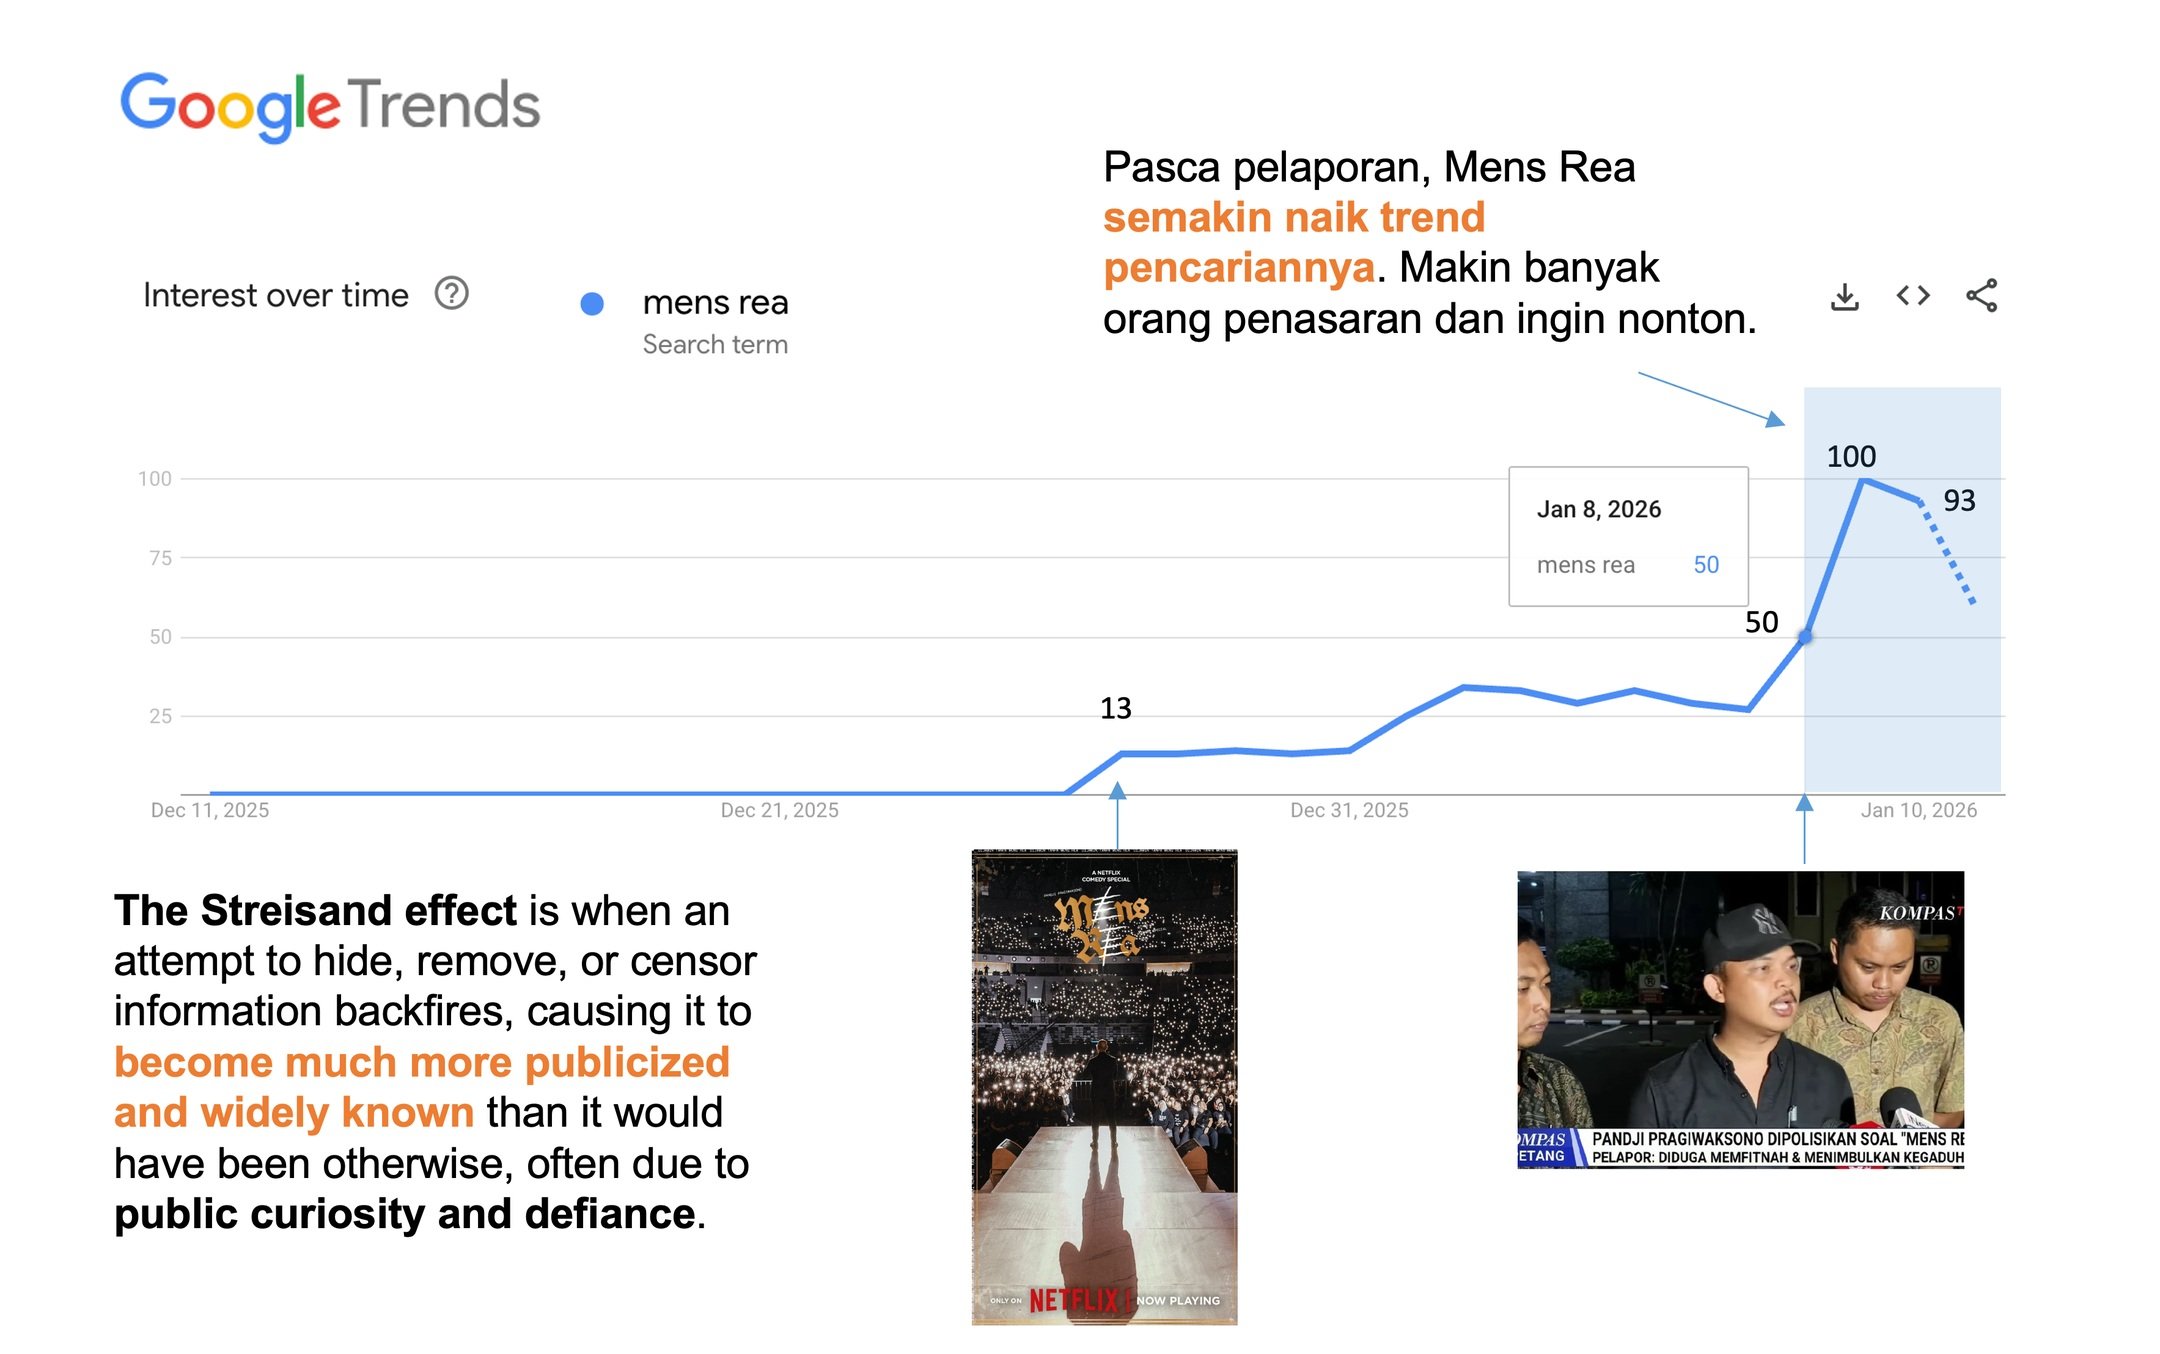The height and width of the screenshot is (1354, 2160).
Task: Click the 'public curiosity and defiance' text
Action: click(405, 1214)
